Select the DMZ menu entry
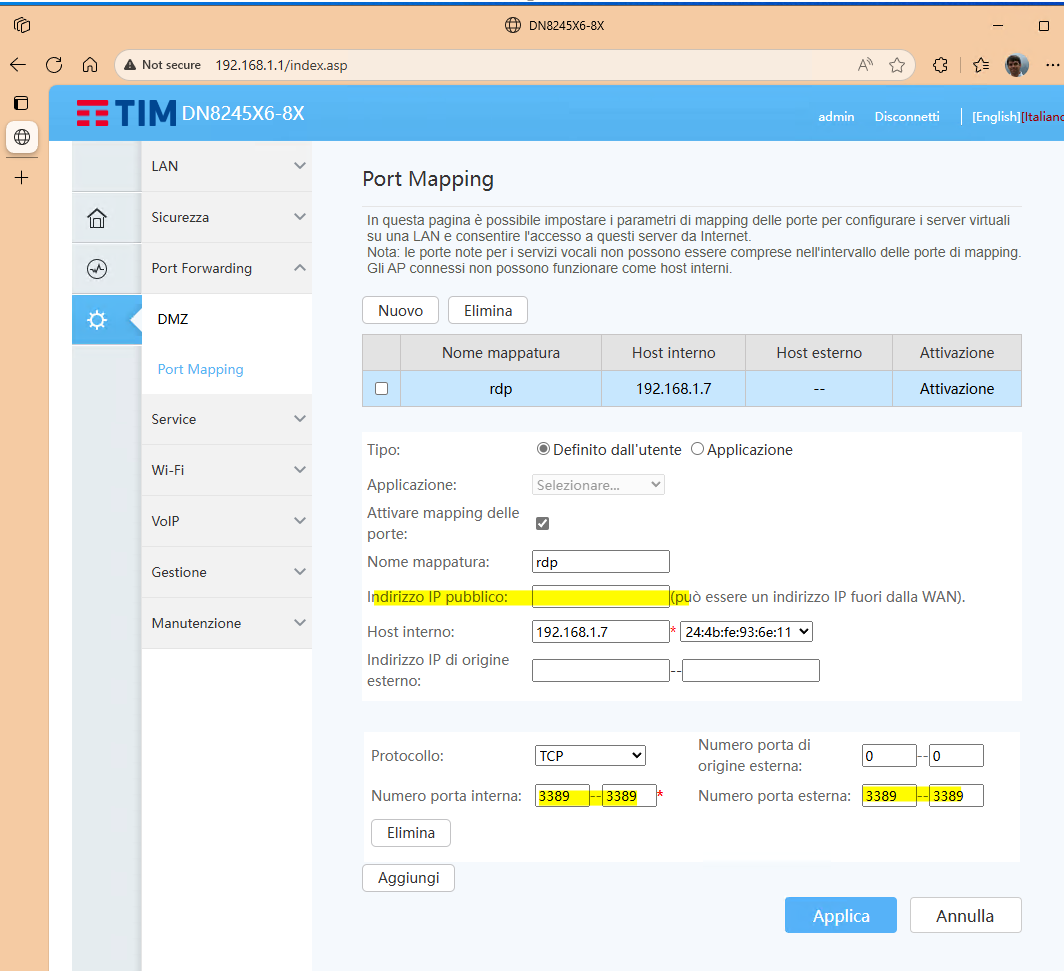The height and width of the screenshot is (971, 1064). coord(172,318)
